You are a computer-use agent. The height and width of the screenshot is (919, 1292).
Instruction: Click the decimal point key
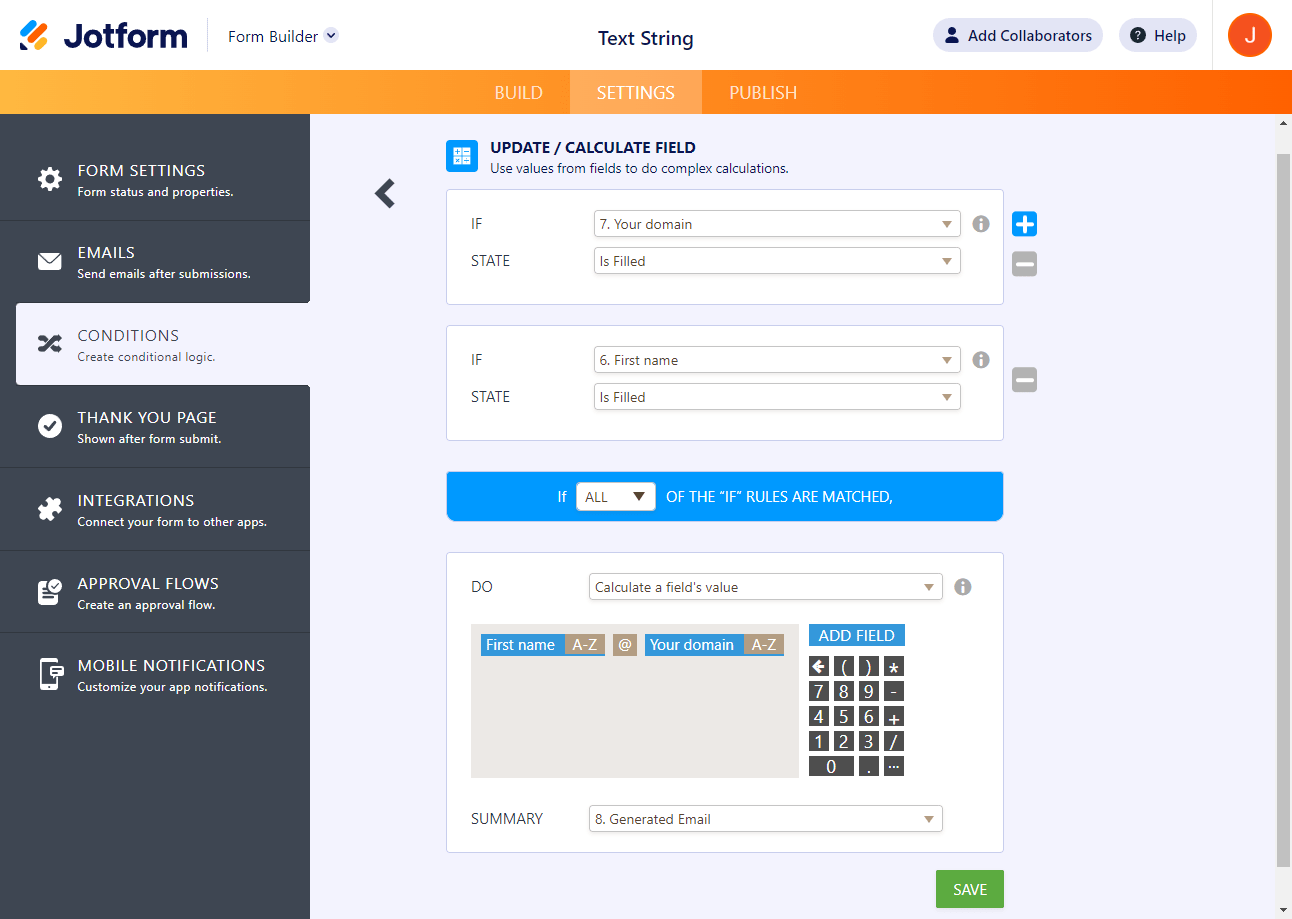869,767
